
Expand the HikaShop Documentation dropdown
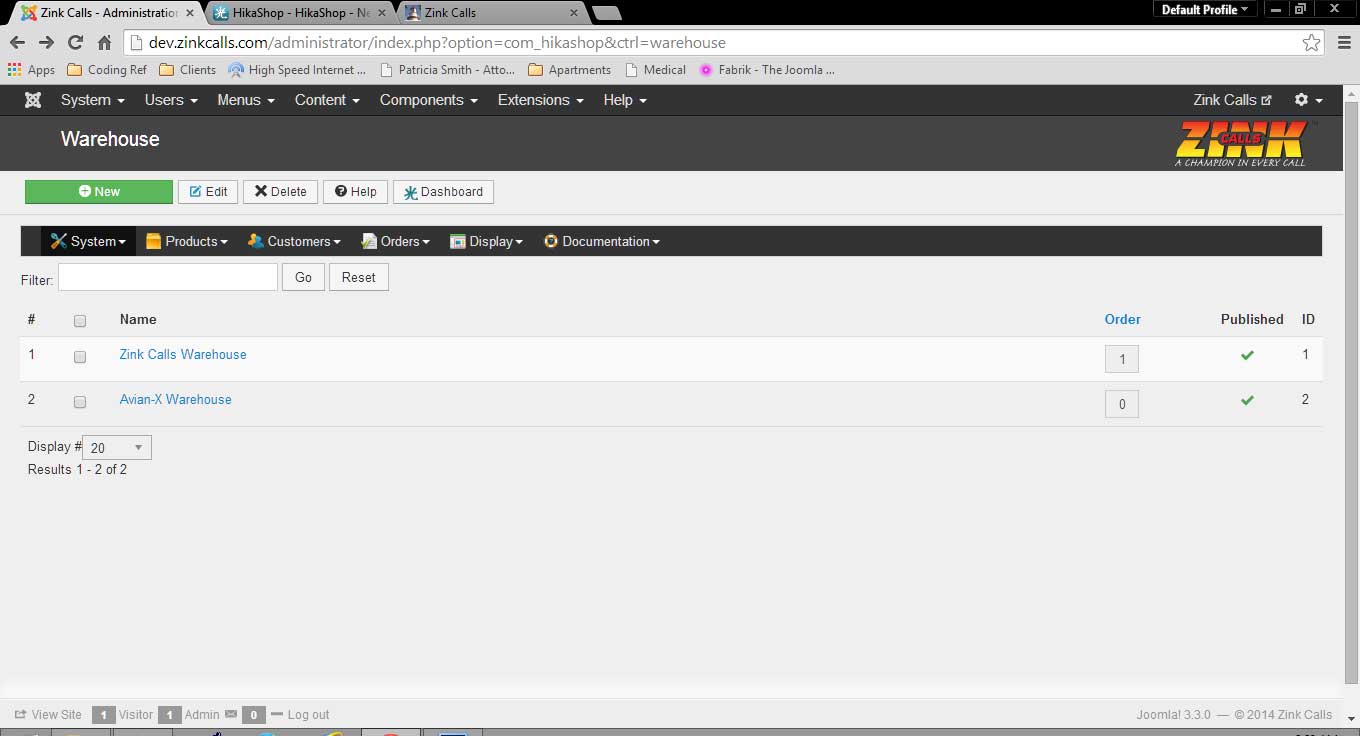tap(601, 241)
